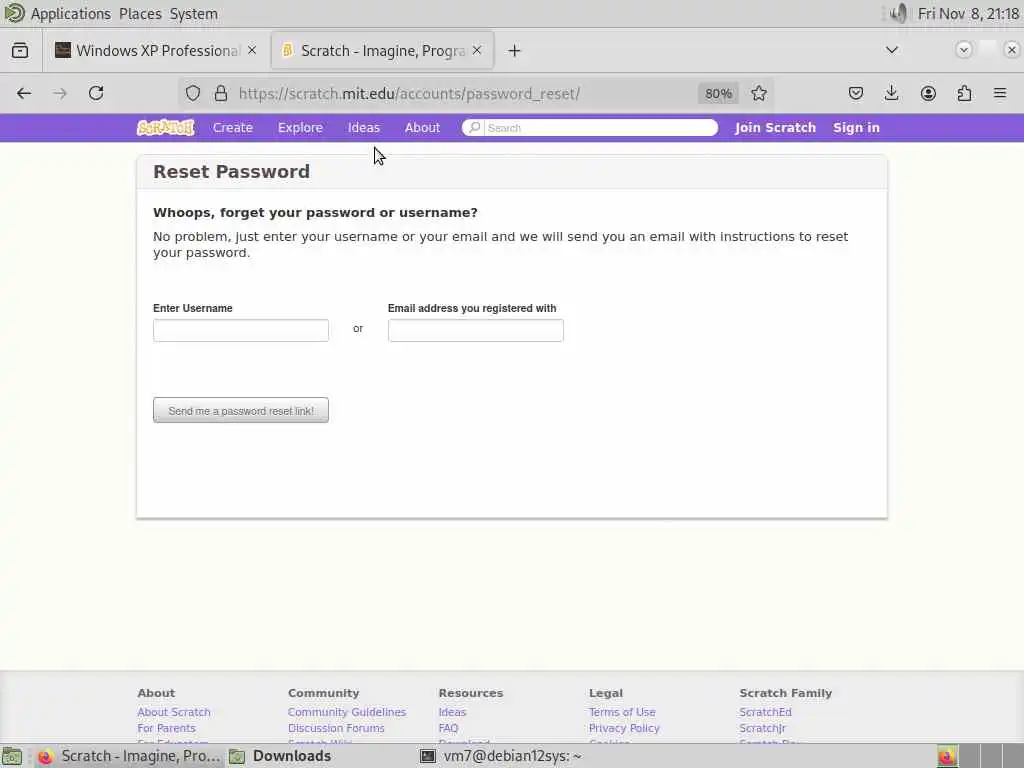Click the volume icon in system panel
Image resolution: width=1024 pixels, height=768 pixels.
(899, 13)
